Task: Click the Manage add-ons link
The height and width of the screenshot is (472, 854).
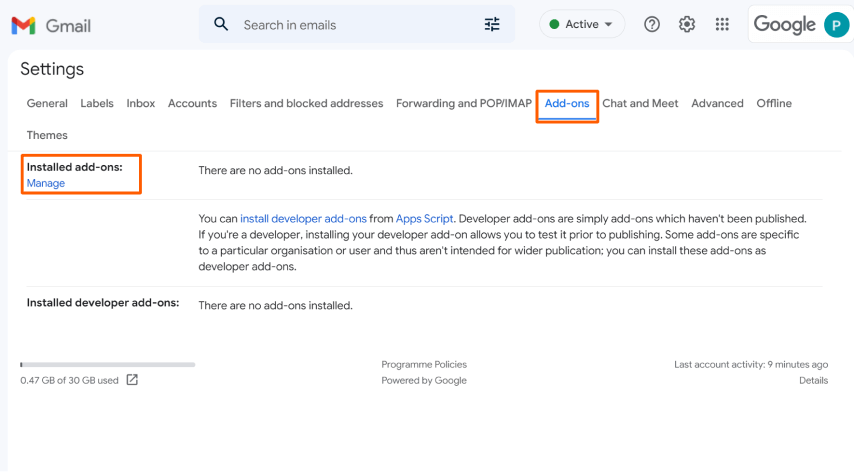Action: coord(46,183)
